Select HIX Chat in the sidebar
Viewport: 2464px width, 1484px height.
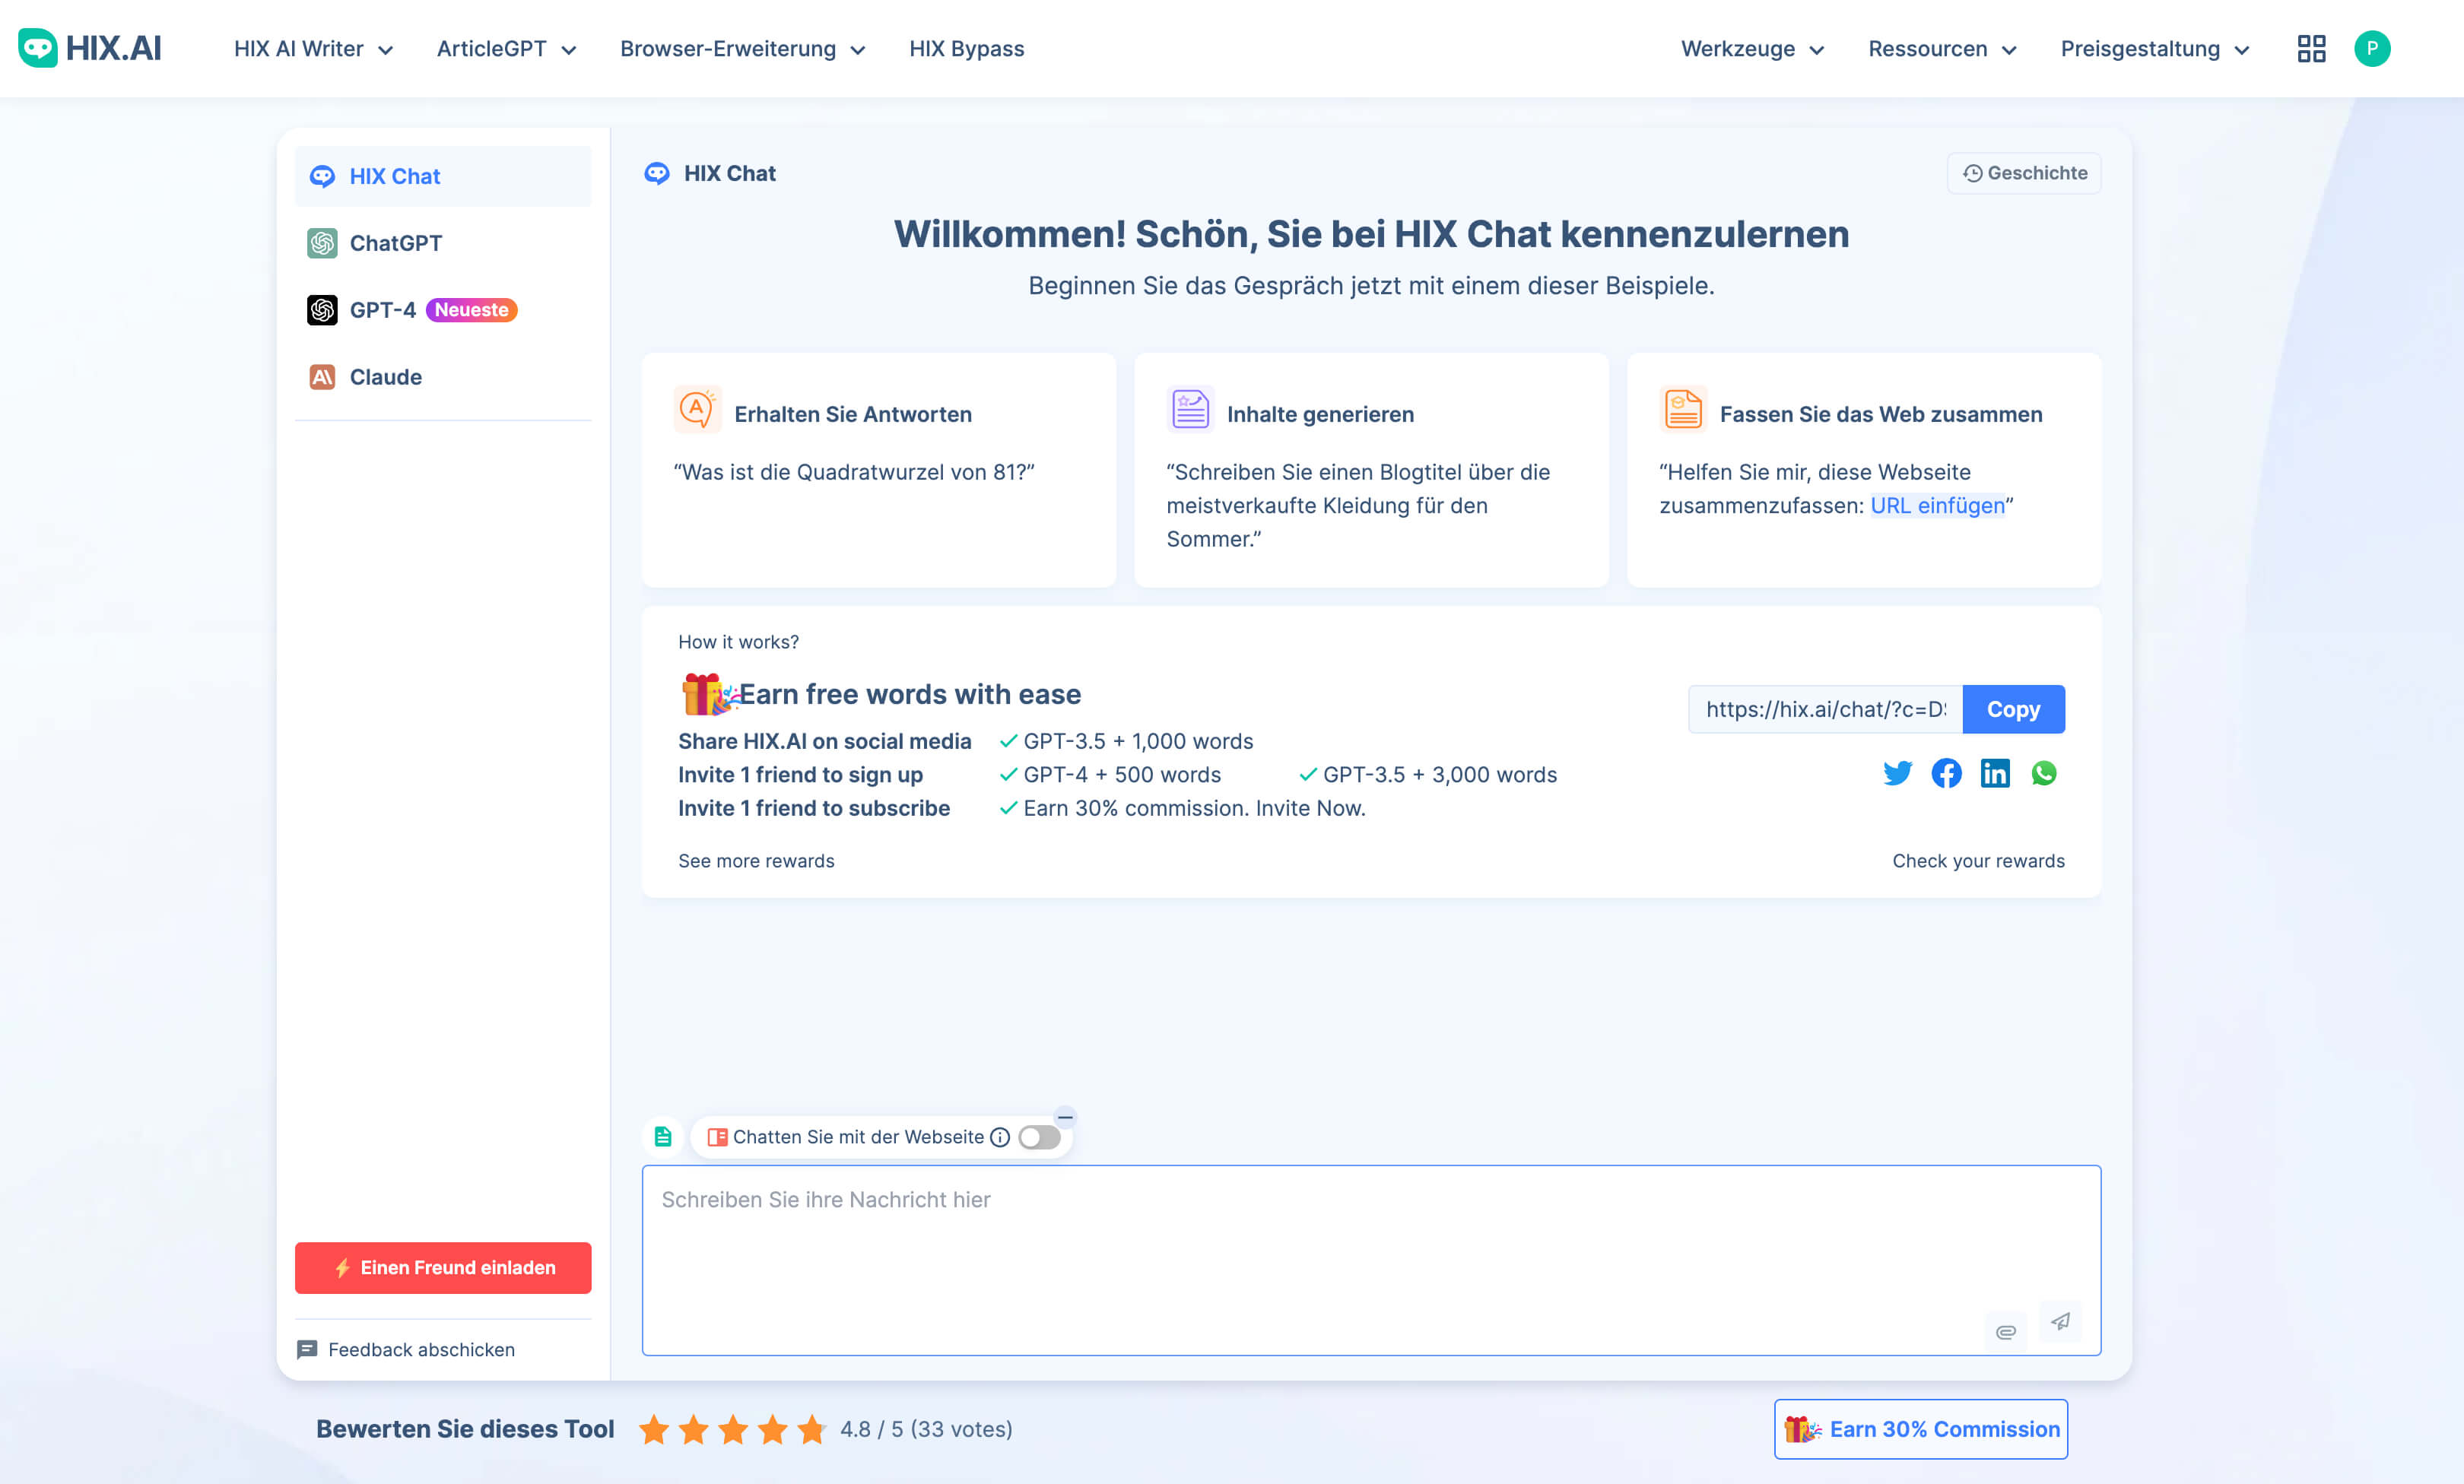(x=442, y=176)
